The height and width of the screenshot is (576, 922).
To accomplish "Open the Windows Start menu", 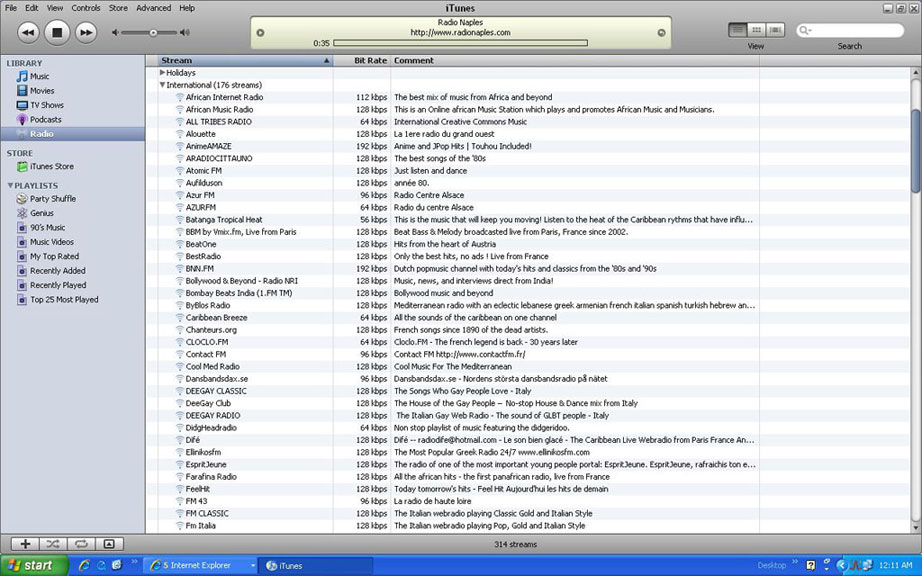I will [x=33, y=565].
